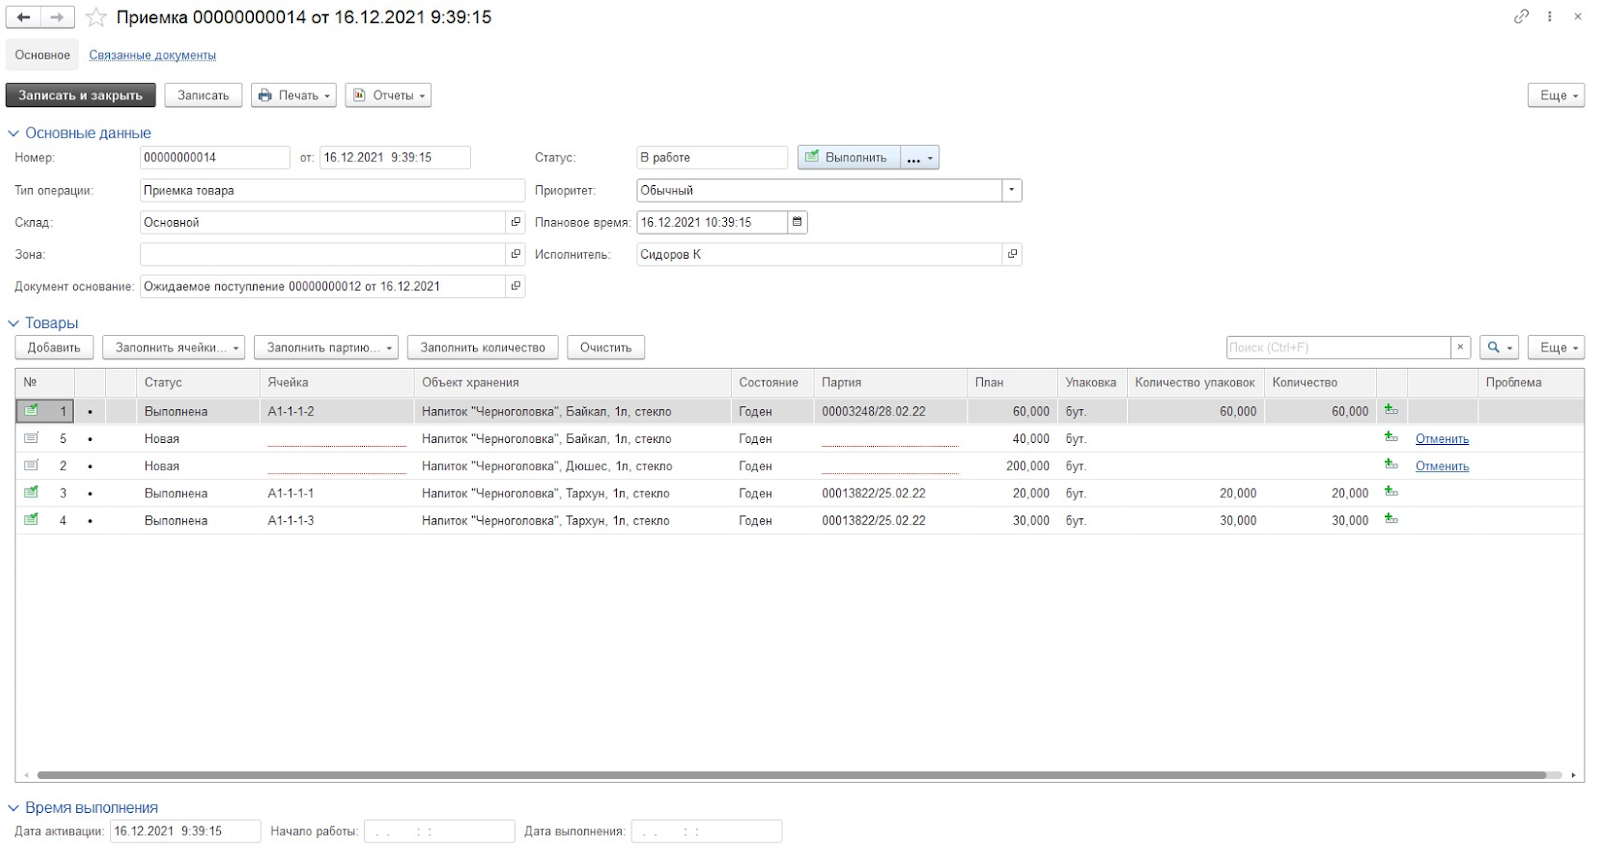Open the Печать dropdown menu
Screen dimensions: 1600x851
pos(293,95)
